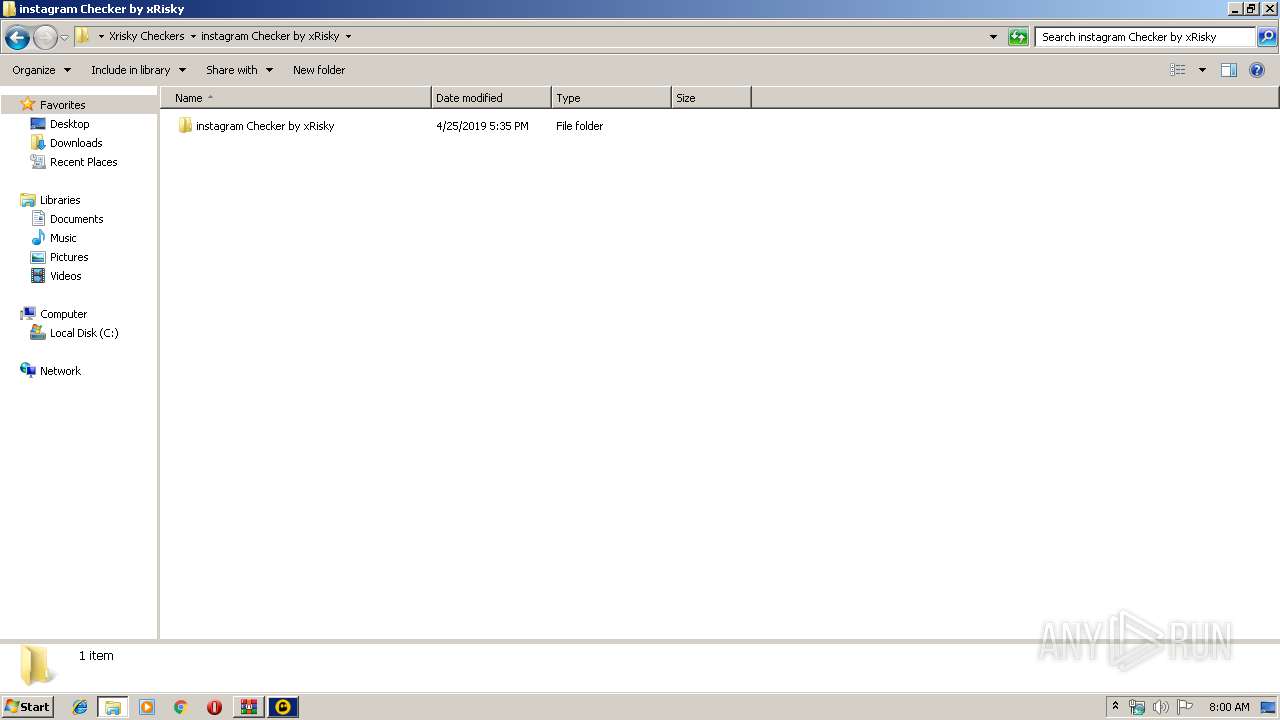This screenshot has height=720, width=1280.
Task: Select Network in navigation pane
Action: click(60, 371)
